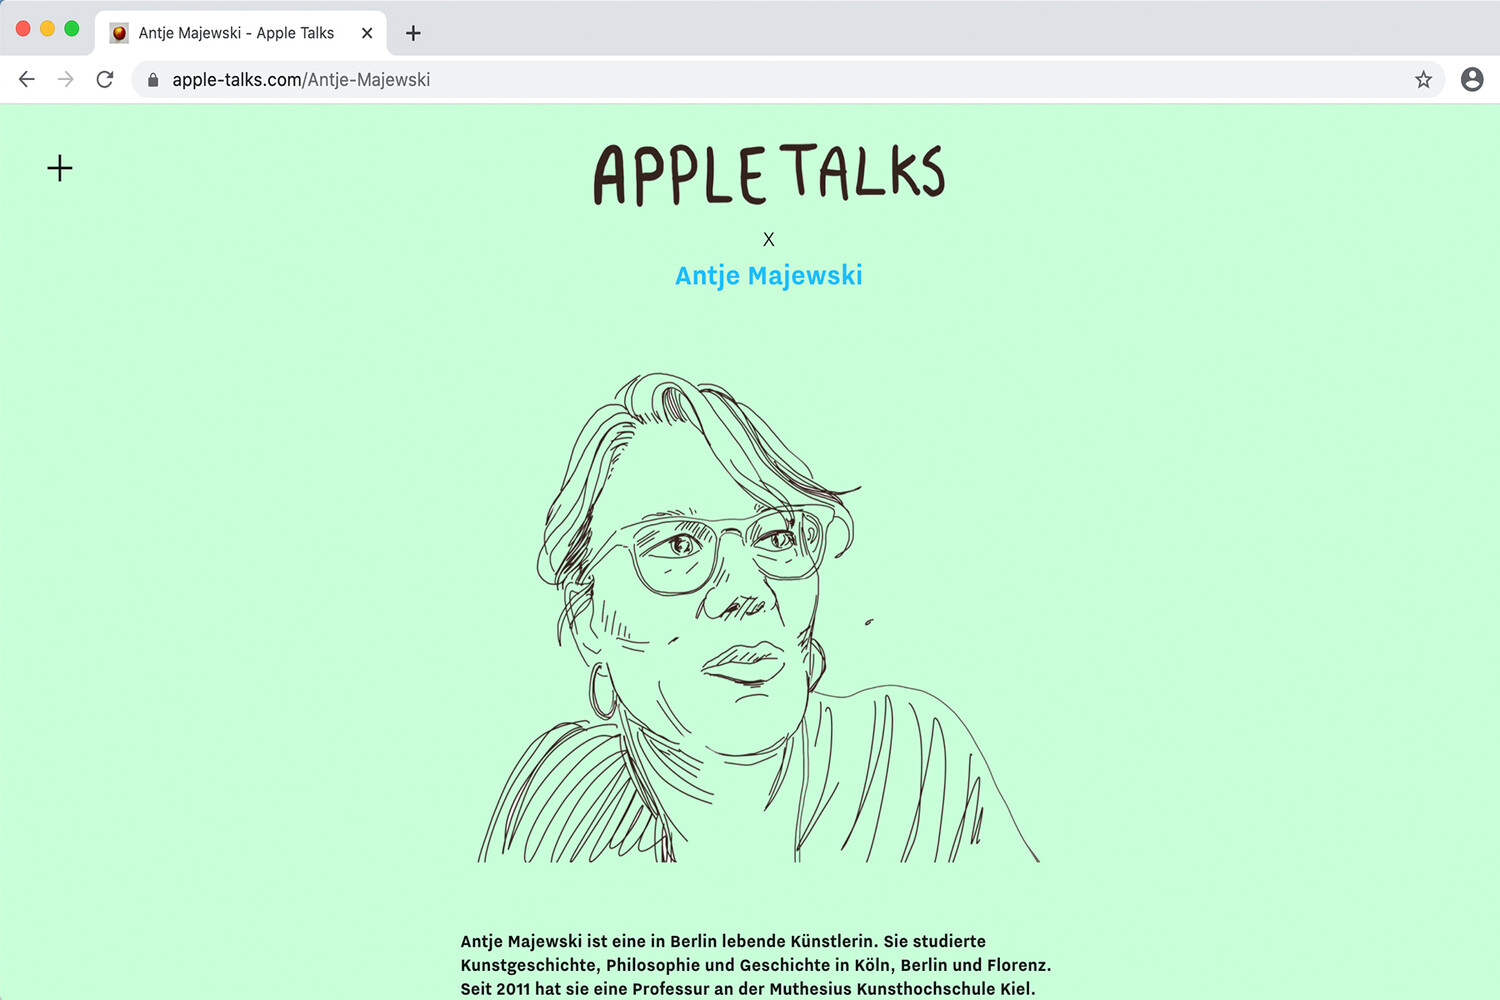1500x1000 pixels.
Task: Click the apple favicon on the tab
Action: [119, 33]
